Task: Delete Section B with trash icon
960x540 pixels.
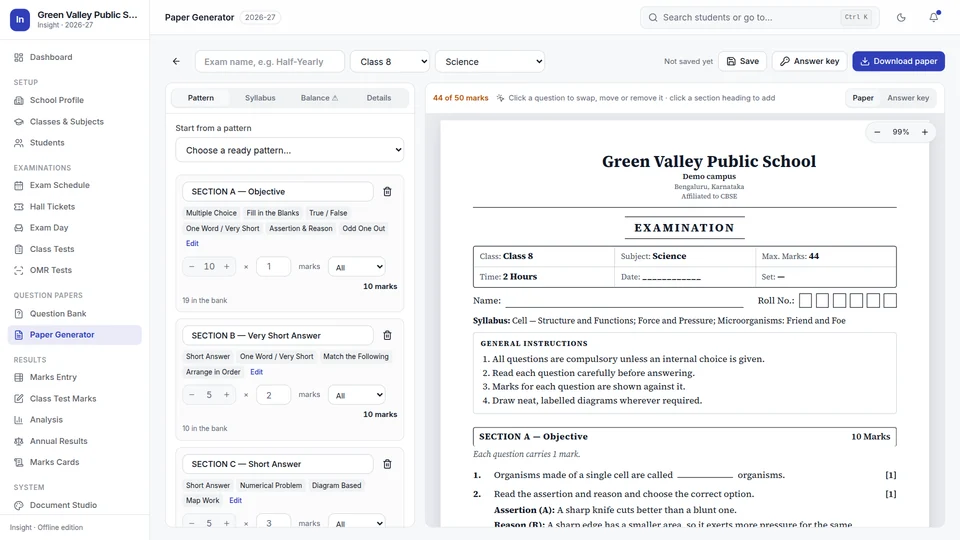Action: (387, 336)
